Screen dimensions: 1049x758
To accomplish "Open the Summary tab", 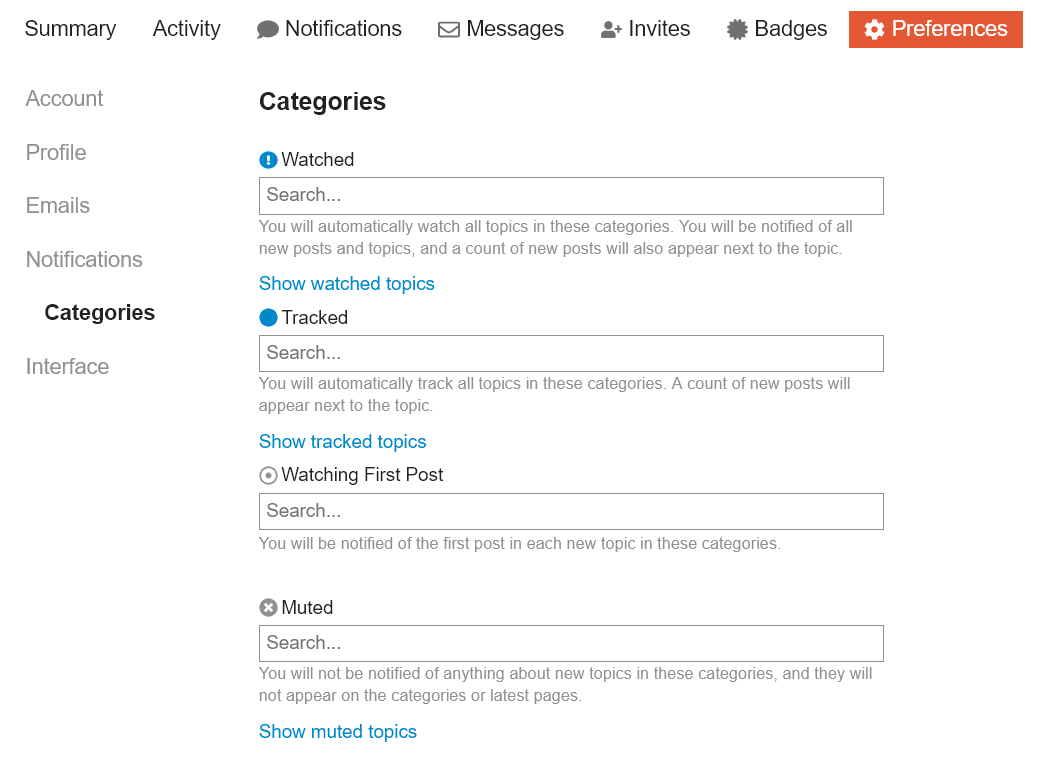I will (x=70, y=29).
